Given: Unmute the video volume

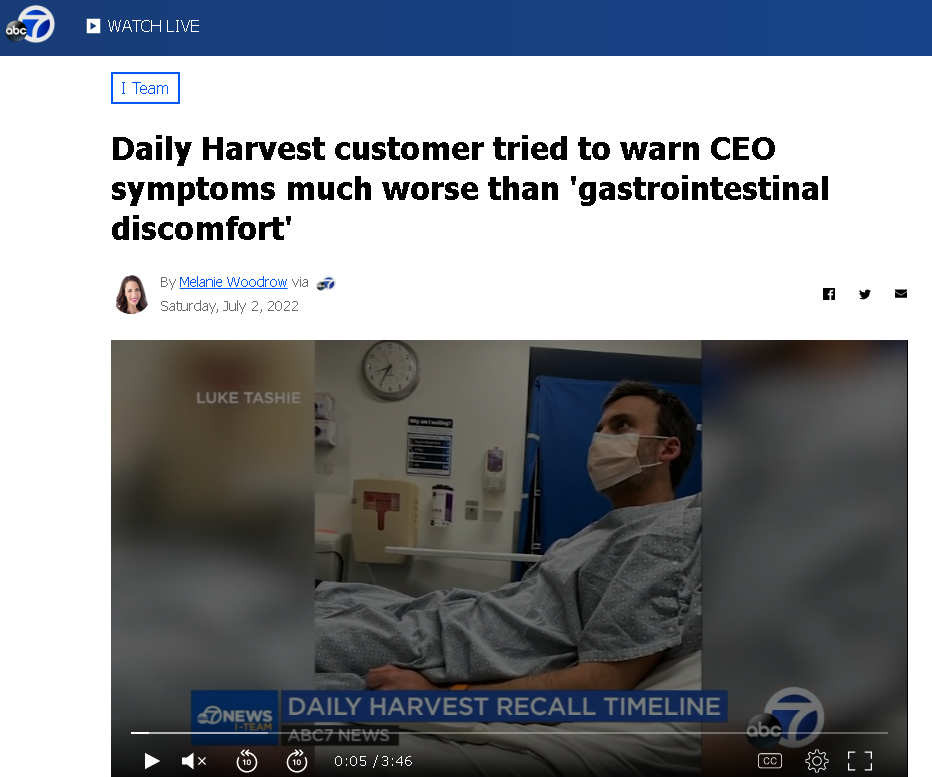Looking at the screenshot, I should [194, 761].
